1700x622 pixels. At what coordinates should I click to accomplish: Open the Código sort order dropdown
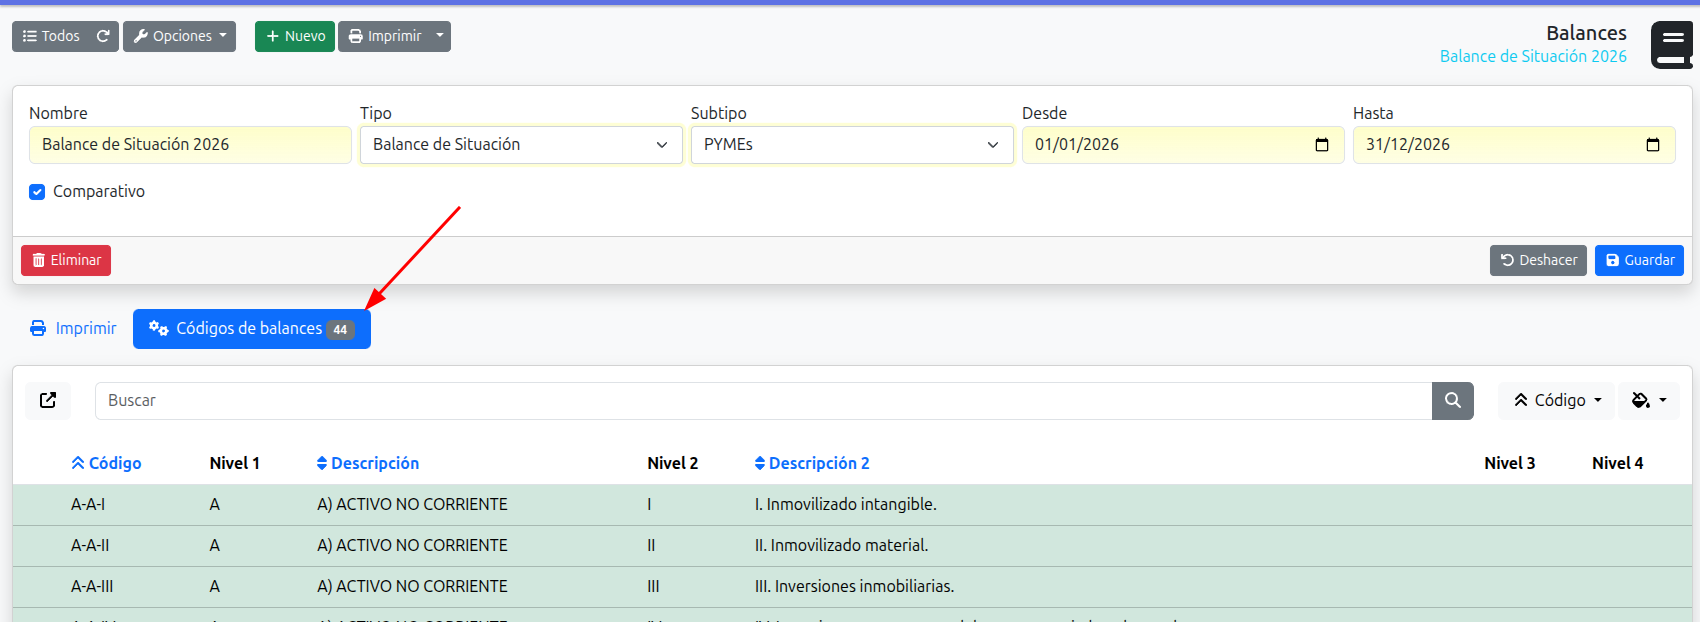pos(1557,401)
